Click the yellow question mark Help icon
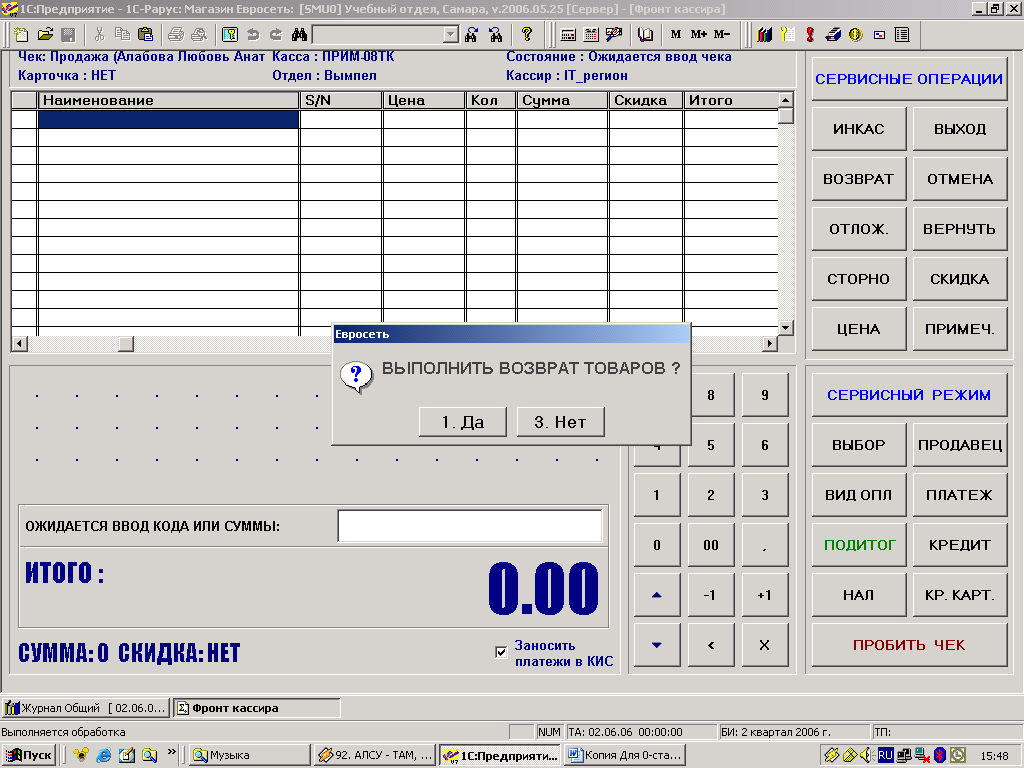The image size is (1024, 768). coord(526,35)
